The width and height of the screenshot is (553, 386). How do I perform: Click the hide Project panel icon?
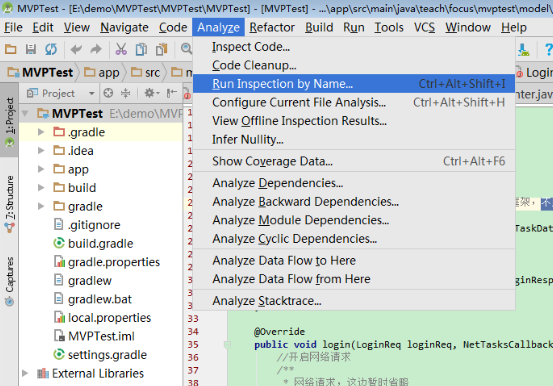tap(172, 93)
